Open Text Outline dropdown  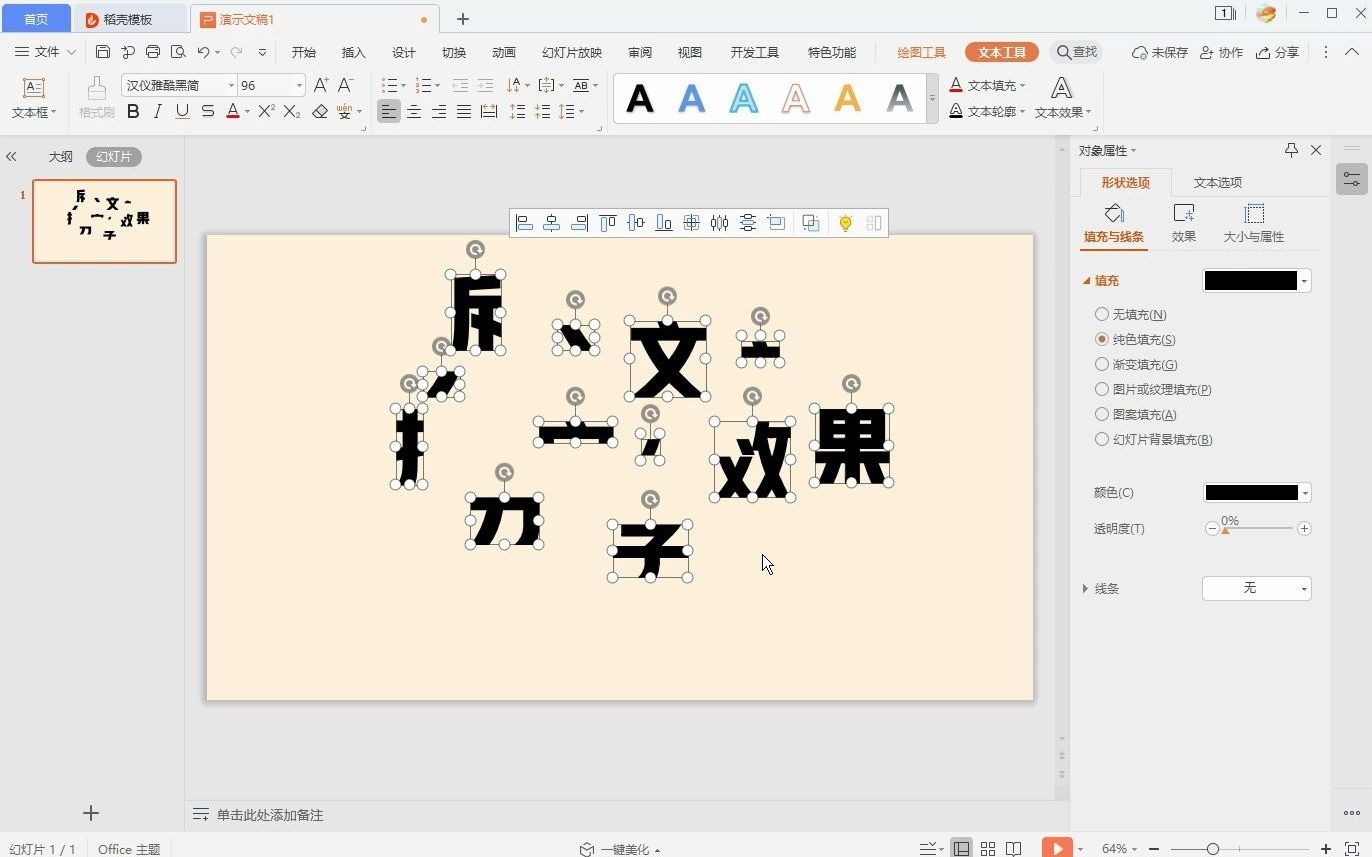click(987, 111)
